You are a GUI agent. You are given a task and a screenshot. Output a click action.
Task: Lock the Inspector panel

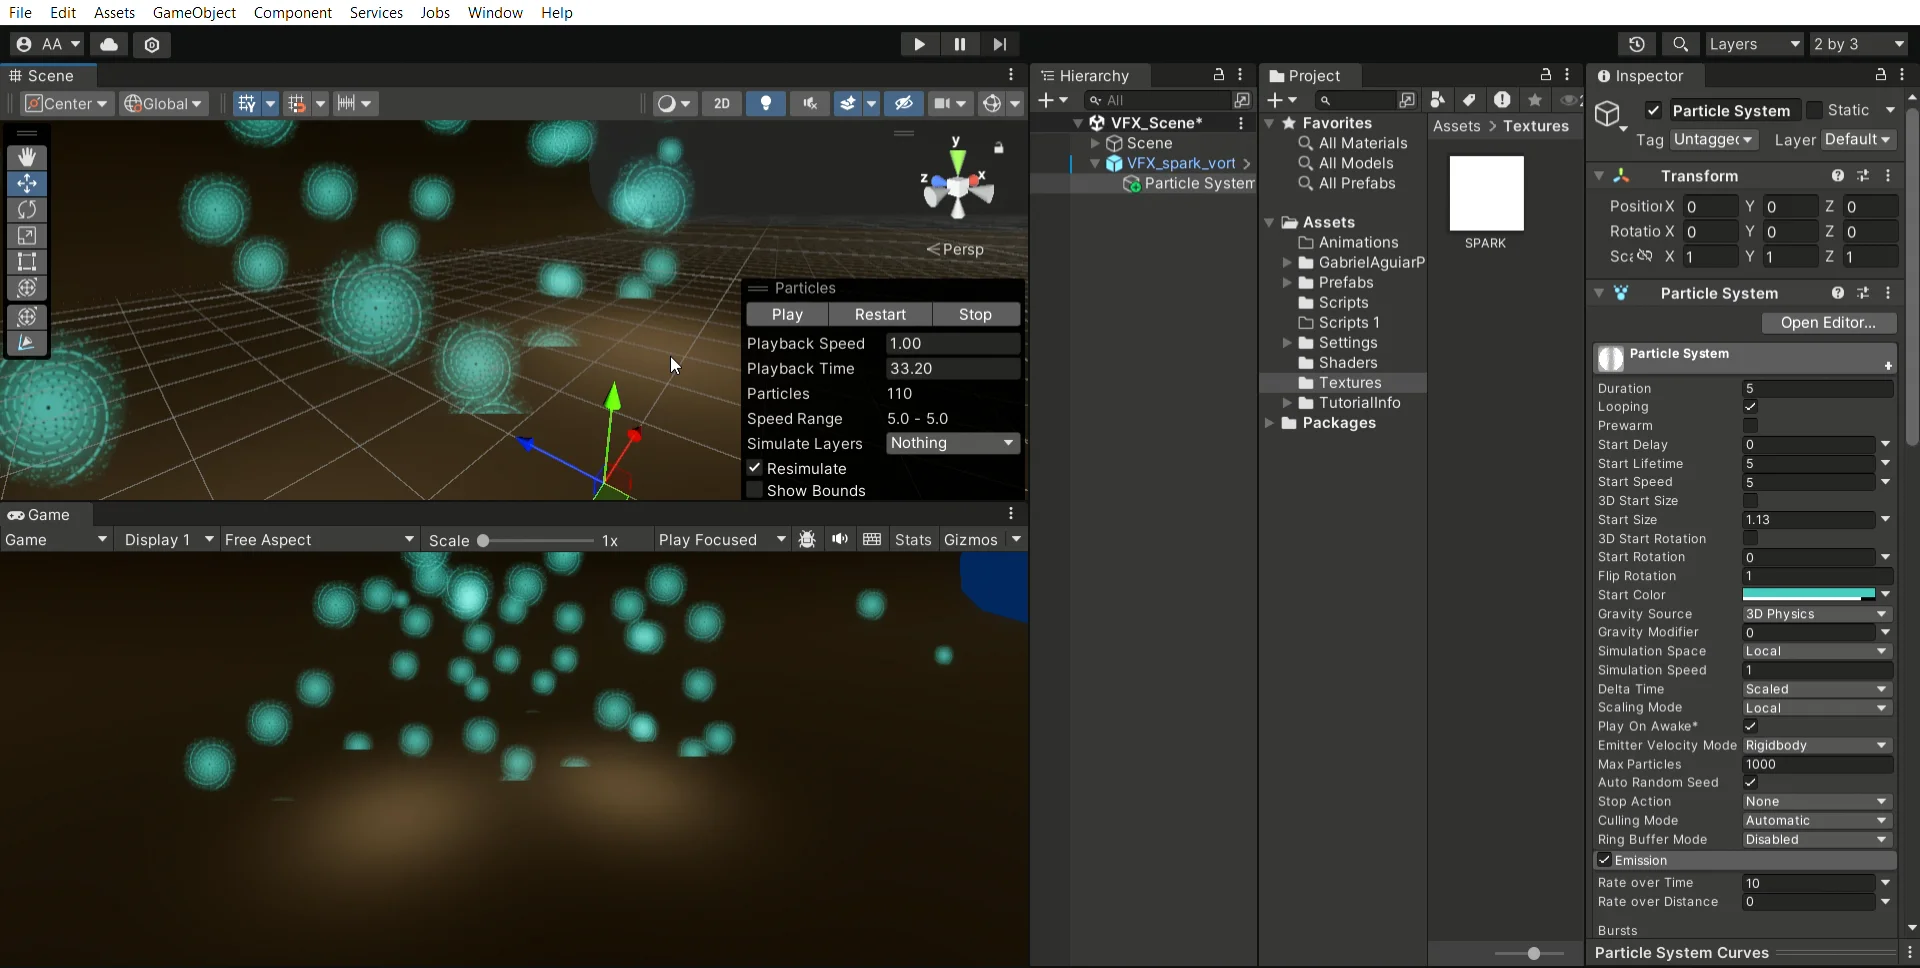1880,75
